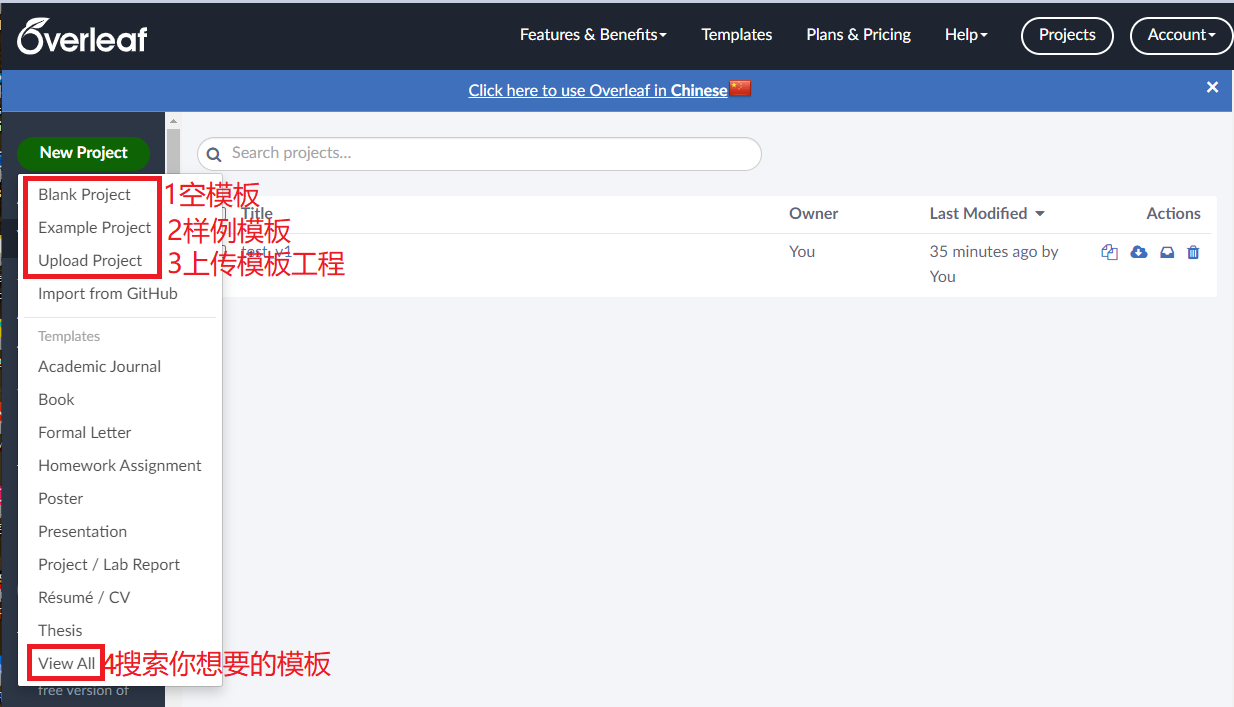Image resolution: width=1234 pixels, height=707 pixels.
Task: Pick the Academic Journal template
Action: click(x=99, y=366)
